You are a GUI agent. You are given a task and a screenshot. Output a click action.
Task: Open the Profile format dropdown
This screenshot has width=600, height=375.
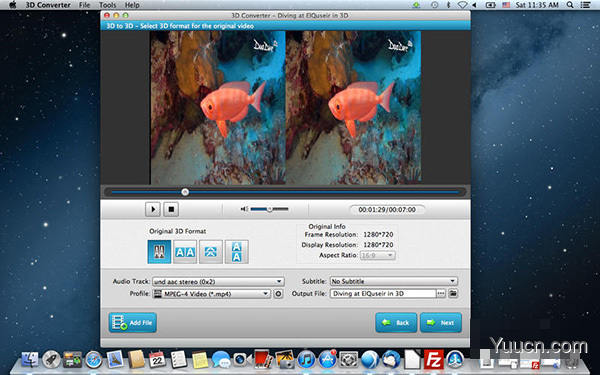point(212,294)
